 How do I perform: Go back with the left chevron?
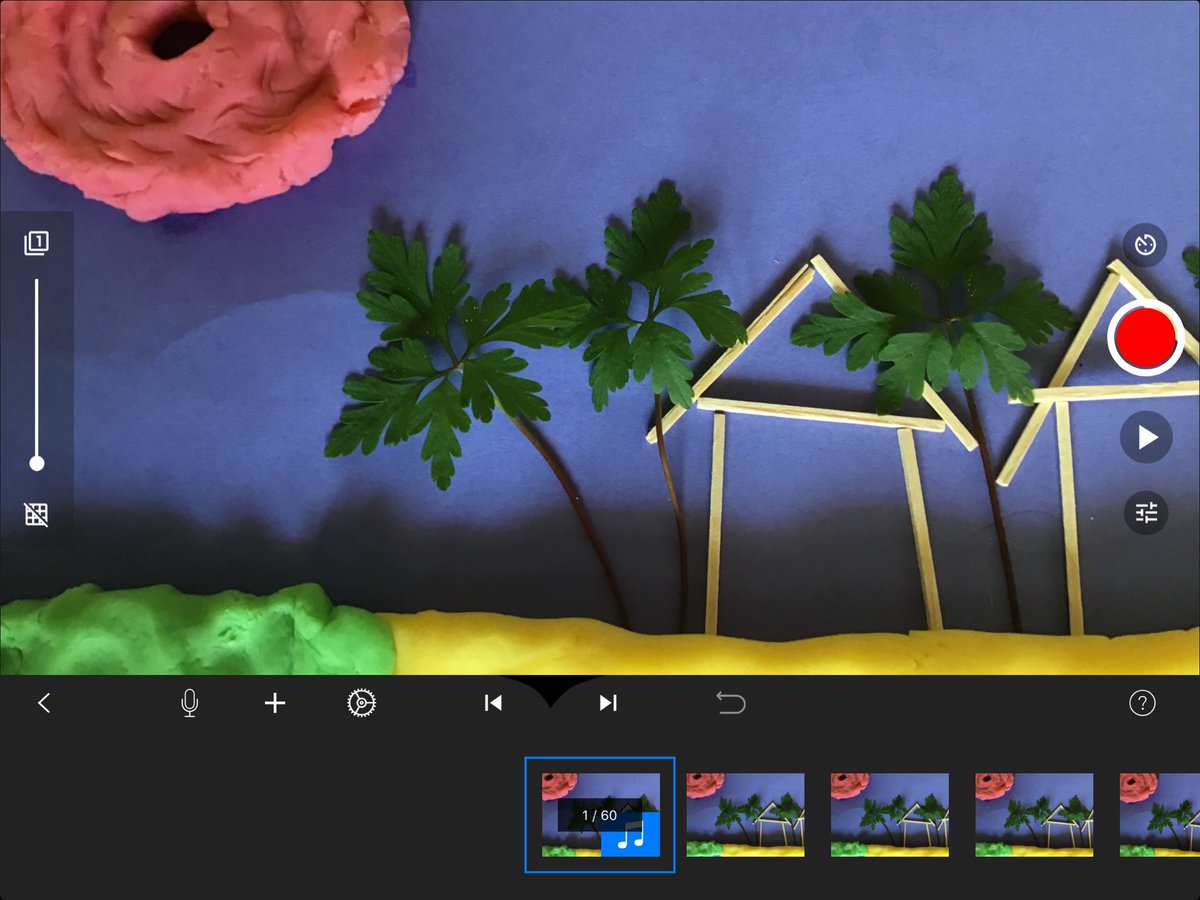[44, 703]
